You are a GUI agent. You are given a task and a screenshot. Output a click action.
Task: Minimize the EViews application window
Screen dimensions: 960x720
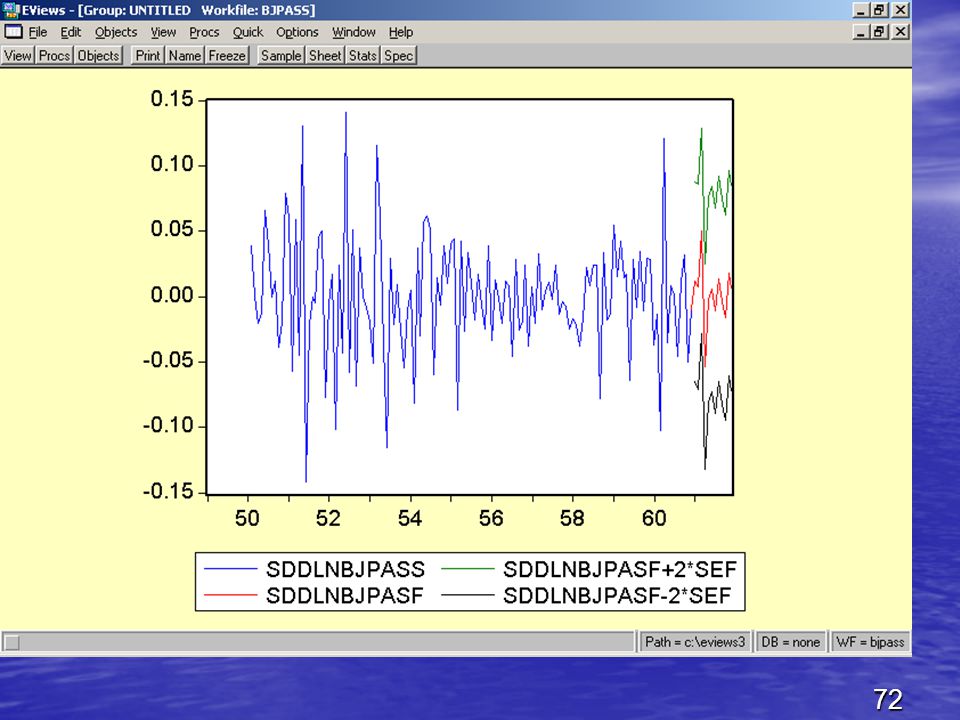point(861,10)
